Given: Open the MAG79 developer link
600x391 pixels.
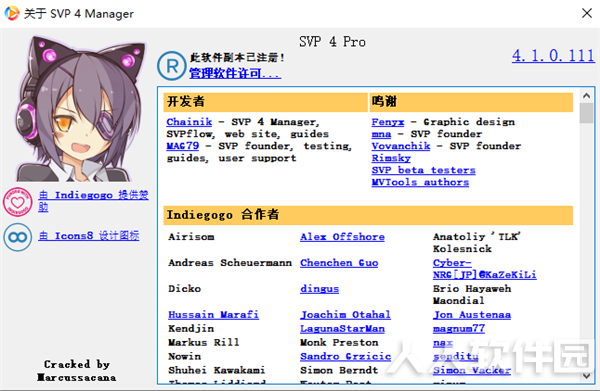Looking at the screenshot, I should 183,146.
